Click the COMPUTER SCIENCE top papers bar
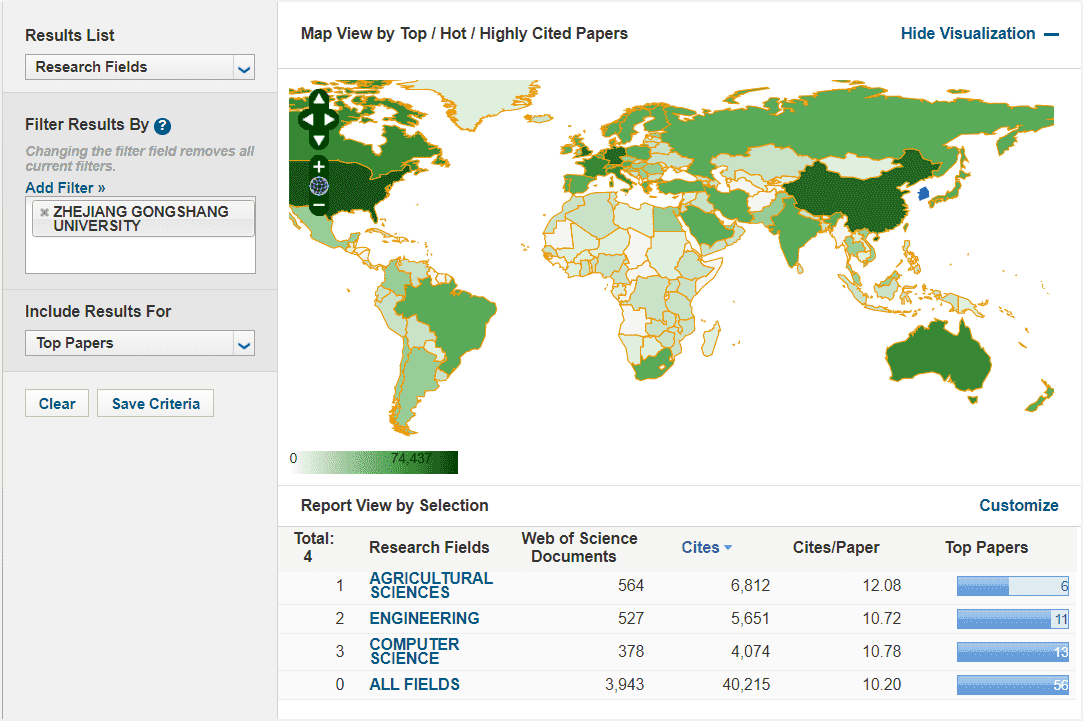This screenshot has width=1084, height=722. [1012, 652]
